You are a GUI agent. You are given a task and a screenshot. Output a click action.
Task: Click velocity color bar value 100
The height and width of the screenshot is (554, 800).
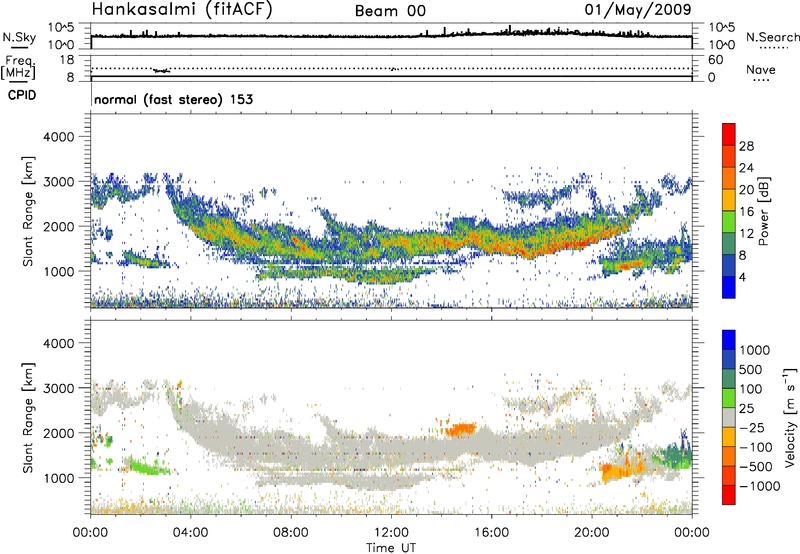pos(751,389)
